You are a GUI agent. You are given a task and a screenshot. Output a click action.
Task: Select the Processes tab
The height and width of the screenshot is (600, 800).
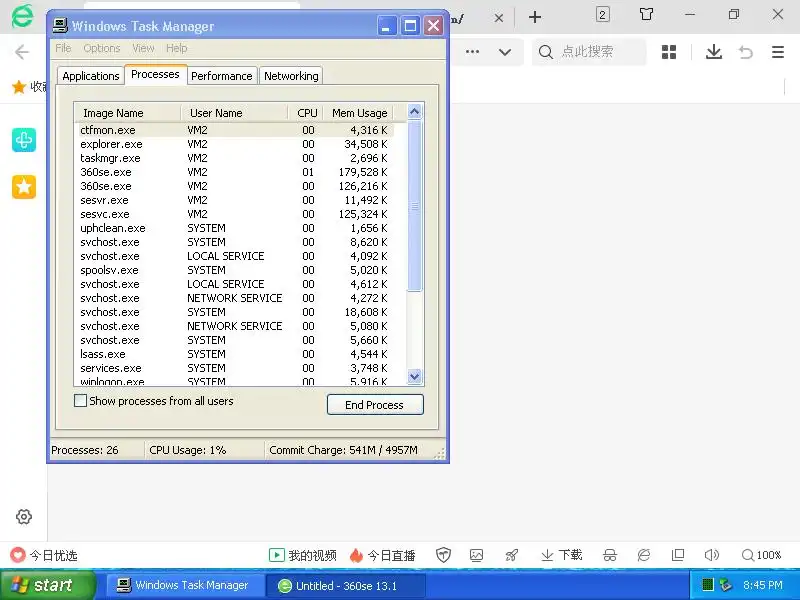point(155,74)
